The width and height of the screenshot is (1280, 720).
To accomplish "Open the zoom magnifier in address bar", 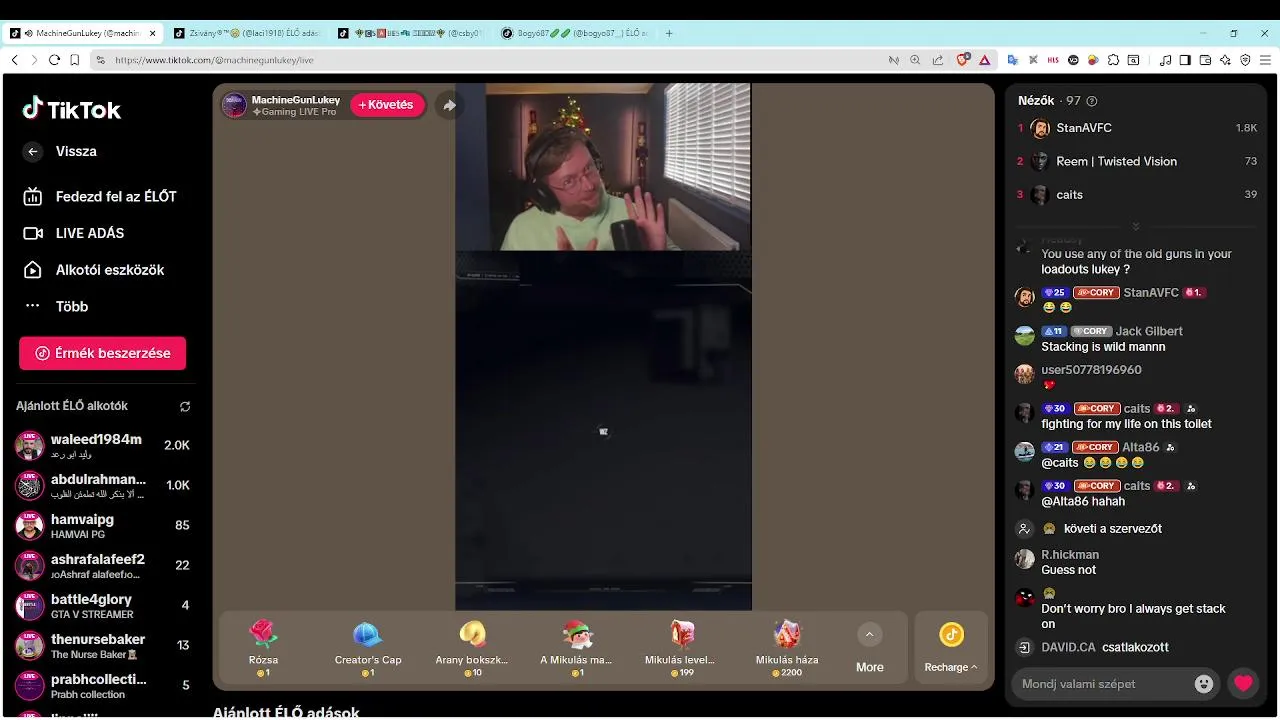I will (915, 60).
